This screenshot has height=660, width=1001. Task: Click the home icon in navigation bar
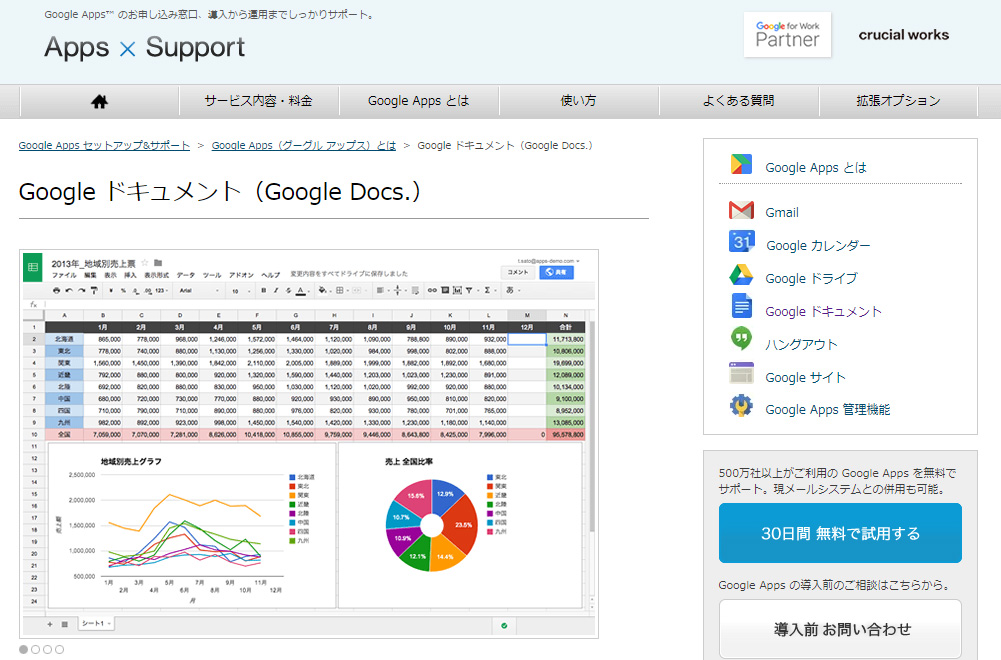[x=99, y=101]
